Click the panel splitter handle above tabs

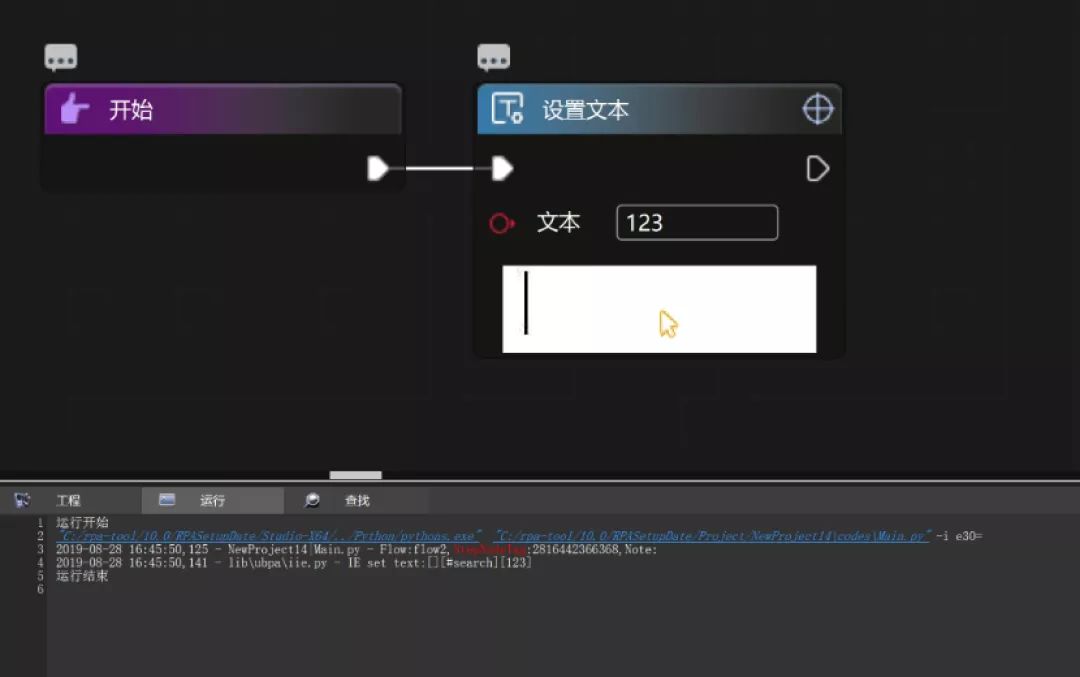point(355,475)
